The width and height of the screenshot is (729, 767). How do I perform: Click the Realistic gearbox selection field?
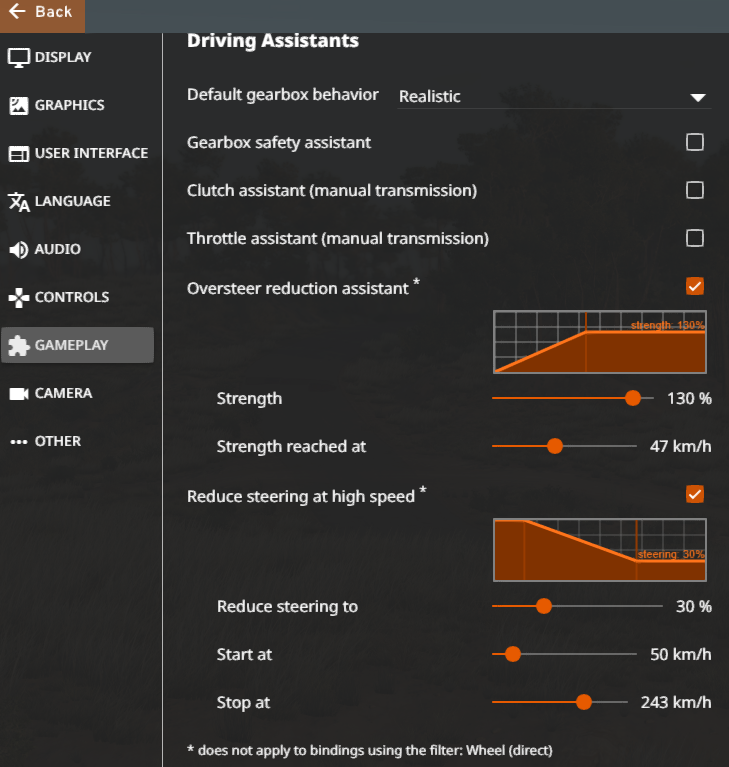554,96
